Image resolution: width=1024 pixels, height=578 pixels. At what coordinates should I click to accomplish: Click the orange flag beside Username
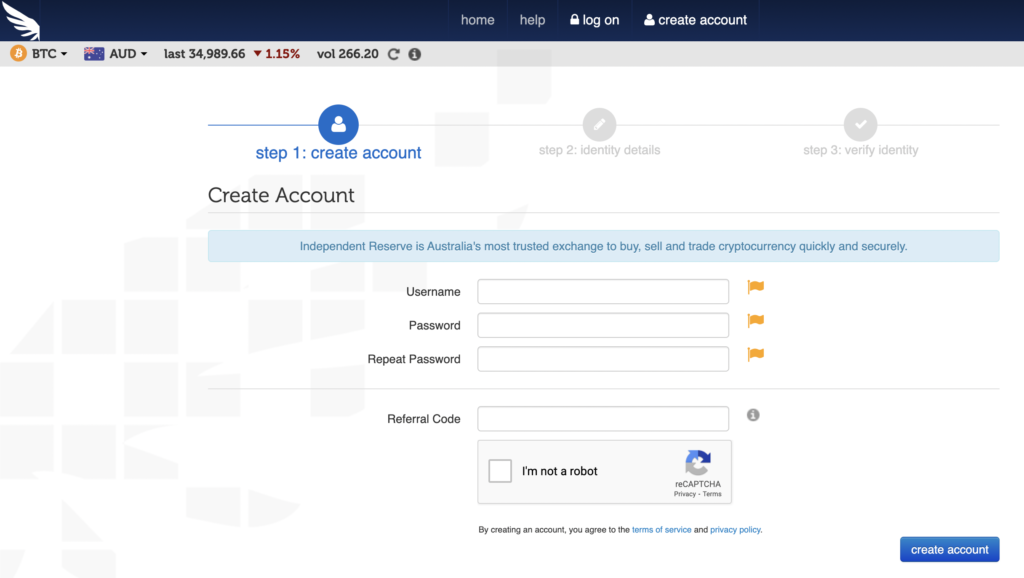tap(756, 287)
